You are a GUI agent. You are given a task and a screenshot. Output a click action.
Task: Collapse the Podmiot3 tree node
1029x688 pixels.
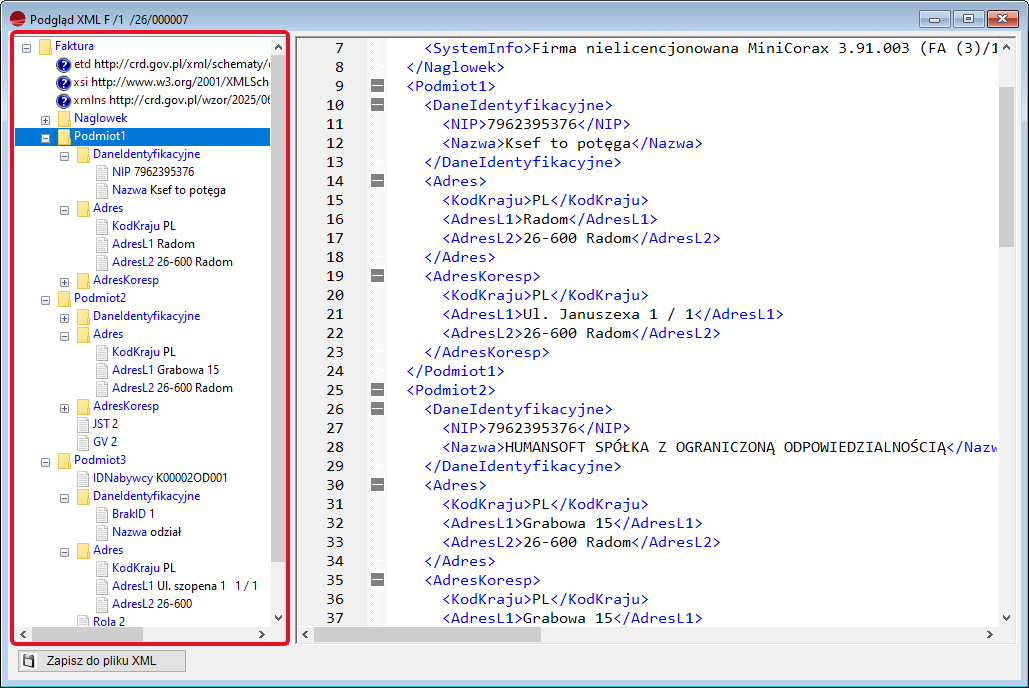(x=45, y=462)
